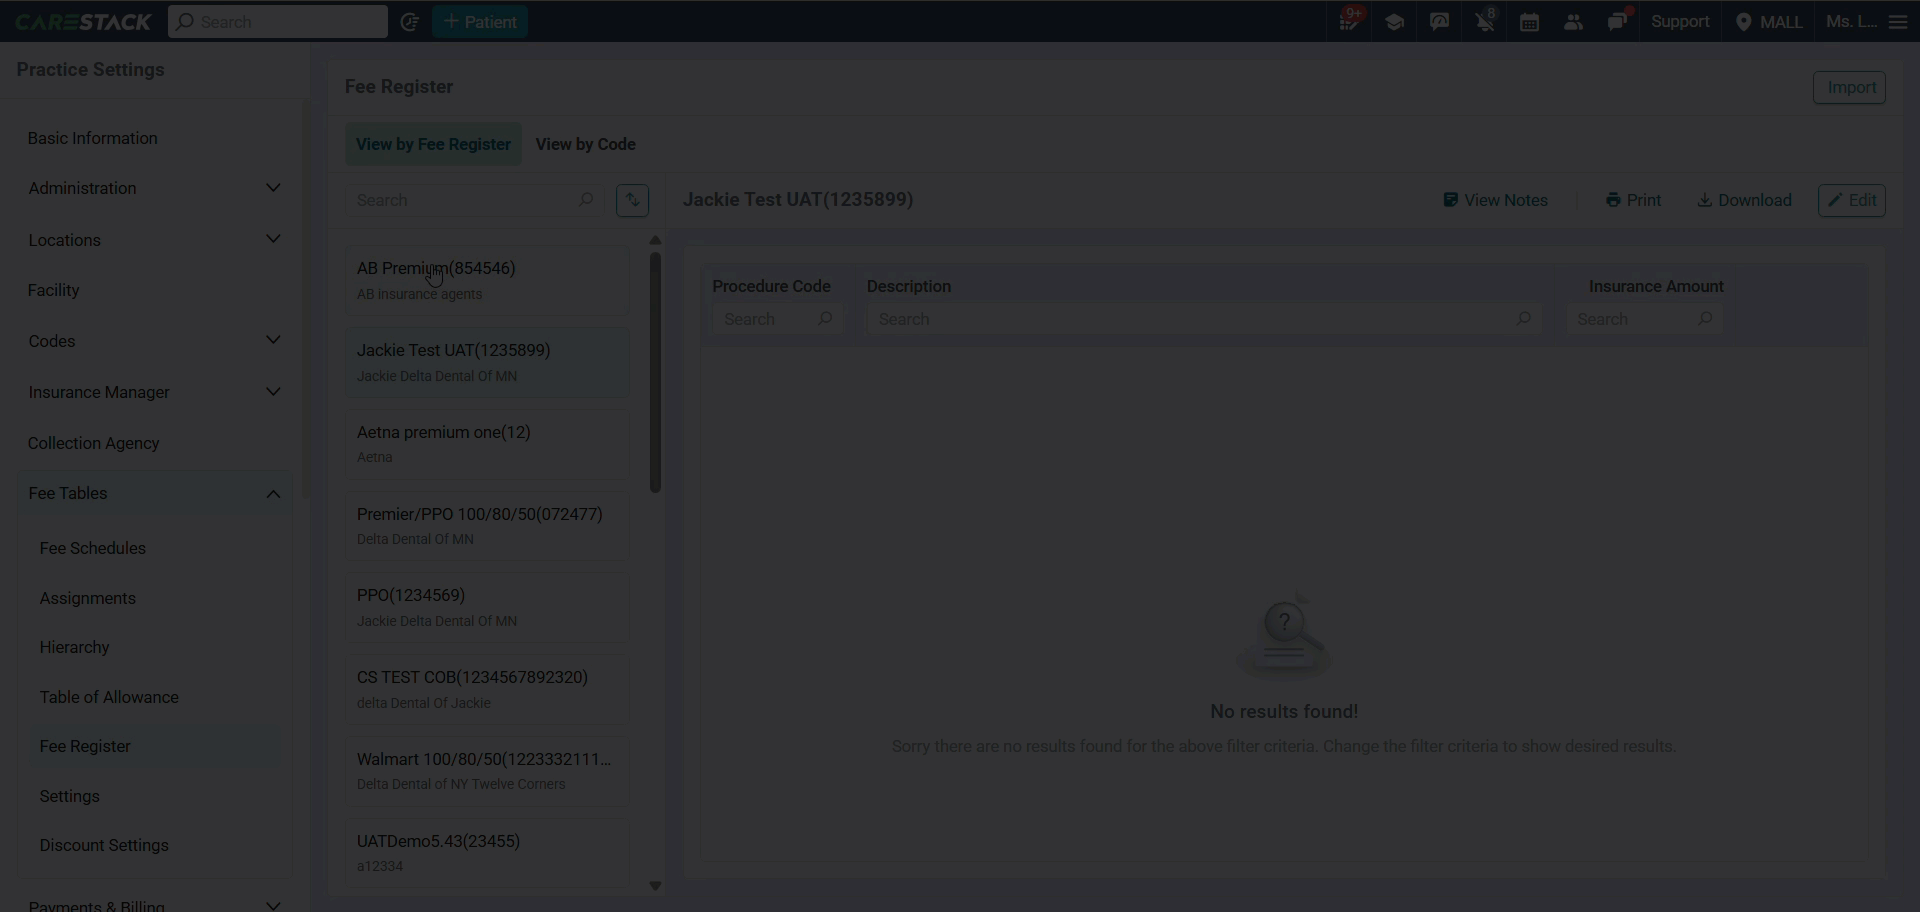
Task: Click the Edit button for Jackie Test UAT
Action: point(1851,200)
